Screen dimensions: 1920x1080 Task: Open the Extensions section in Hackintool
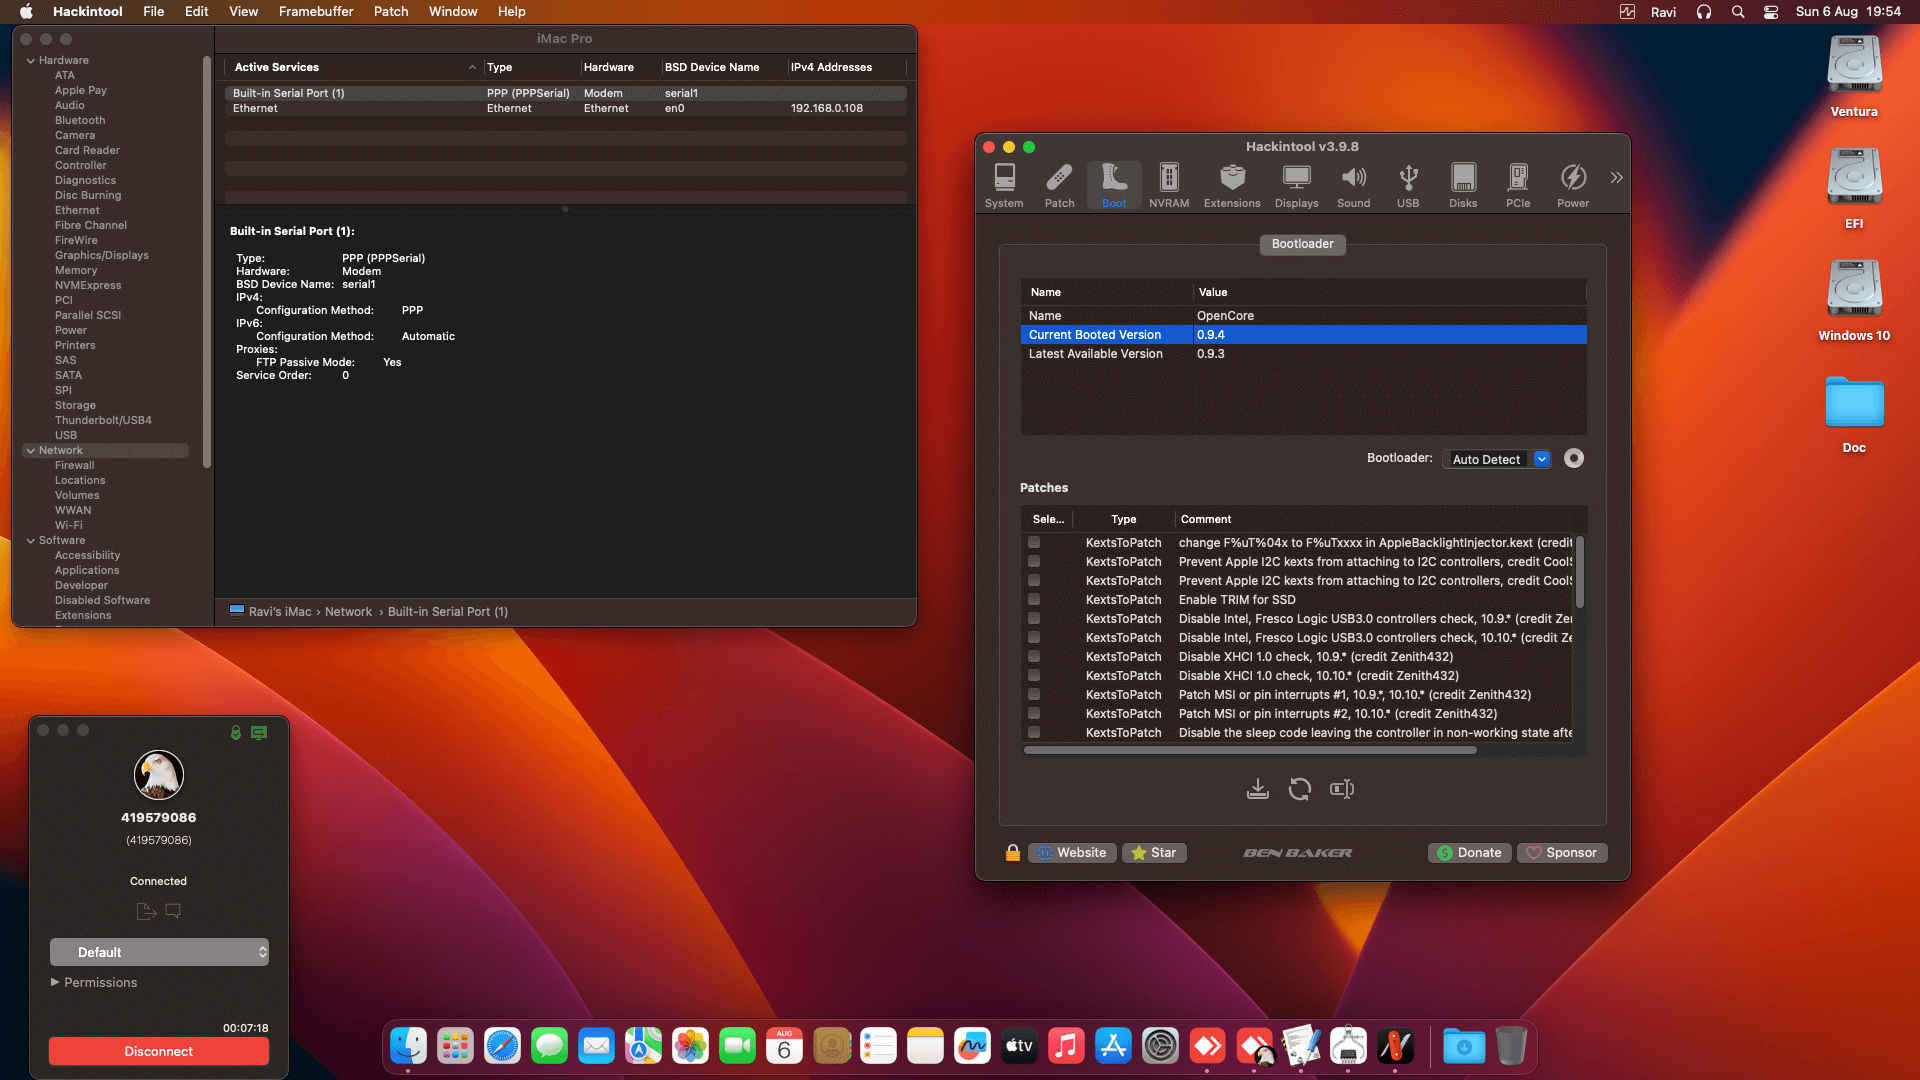point(1232,186)
